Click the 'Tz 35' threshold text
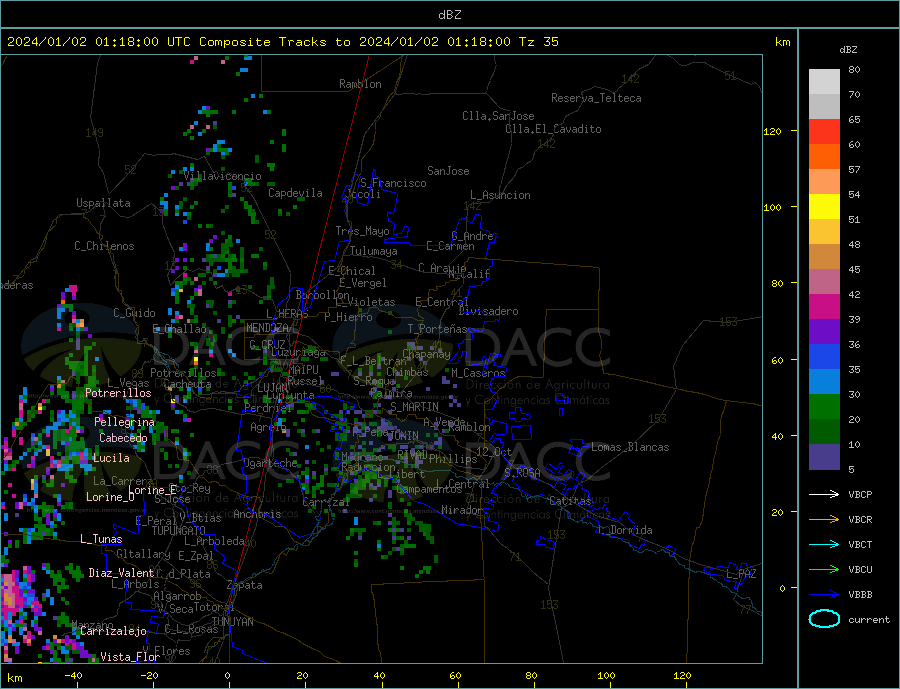Image resolution: width=900 pixels, height=689 pixels. [538, 42]
